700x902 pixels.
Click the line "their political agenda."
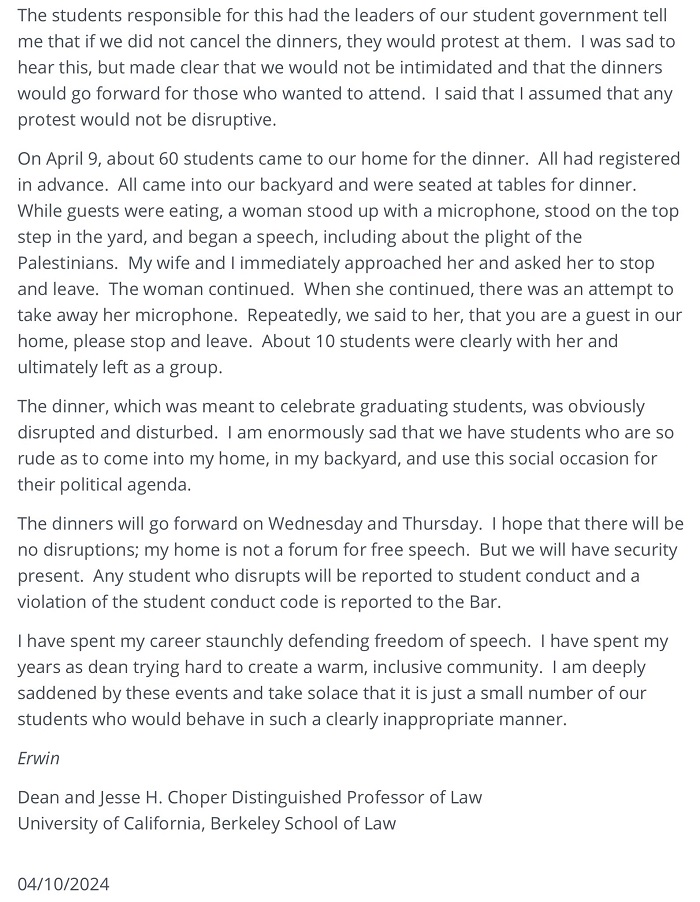(x=104, y=484)
